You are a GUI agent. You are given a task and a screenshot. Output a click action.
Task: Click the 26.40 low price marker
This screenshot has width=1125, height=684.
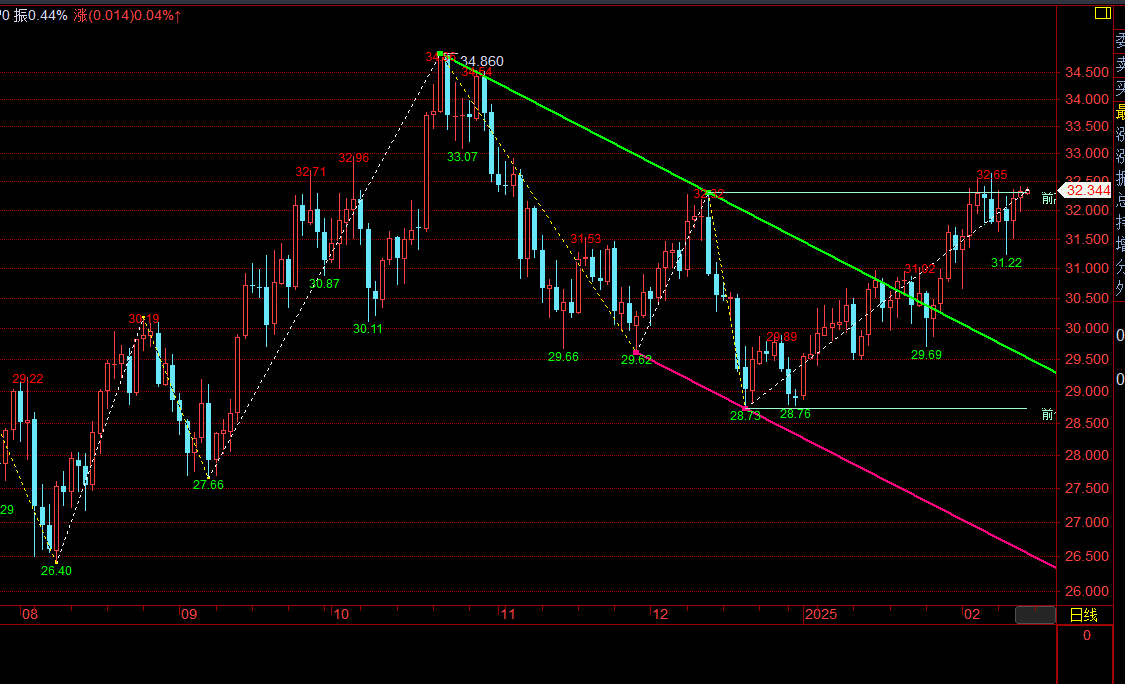pos(56,571)
